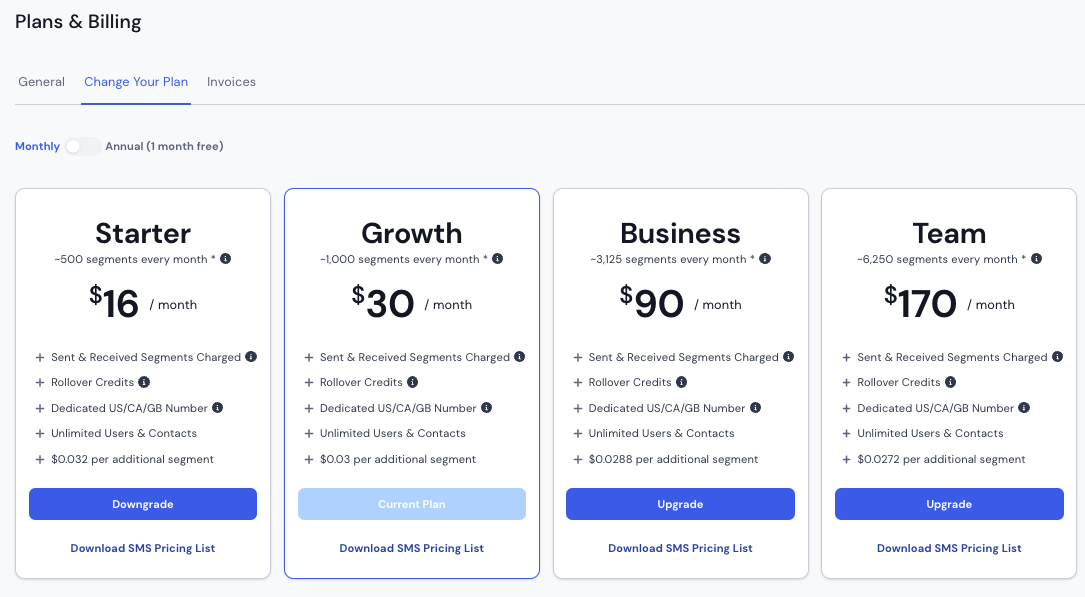
Task: Toggle Monthly to Annual billing switch
Action: pyautogui.click(x=82, y=147)
